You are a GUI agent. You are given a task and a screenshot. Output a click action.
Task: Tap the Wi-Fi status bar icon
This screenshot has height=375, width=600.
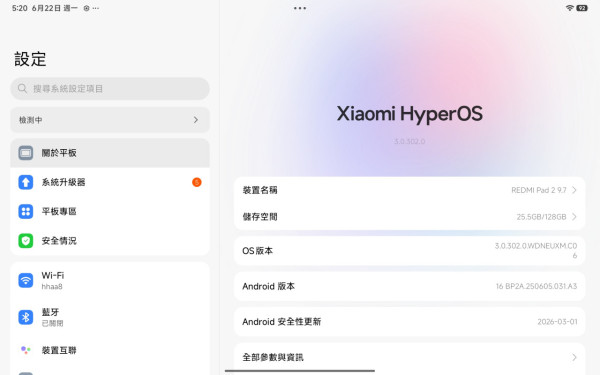pos(569,8)
